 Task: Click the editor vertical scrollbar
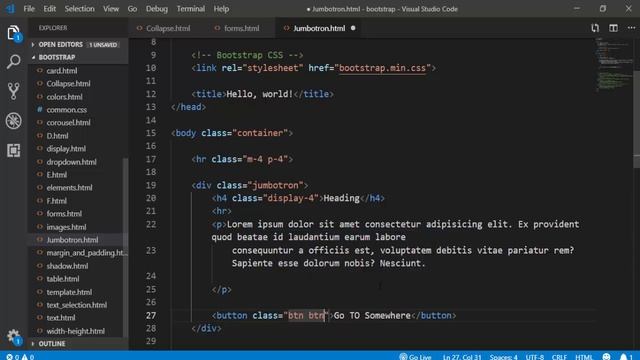point(637,118)
